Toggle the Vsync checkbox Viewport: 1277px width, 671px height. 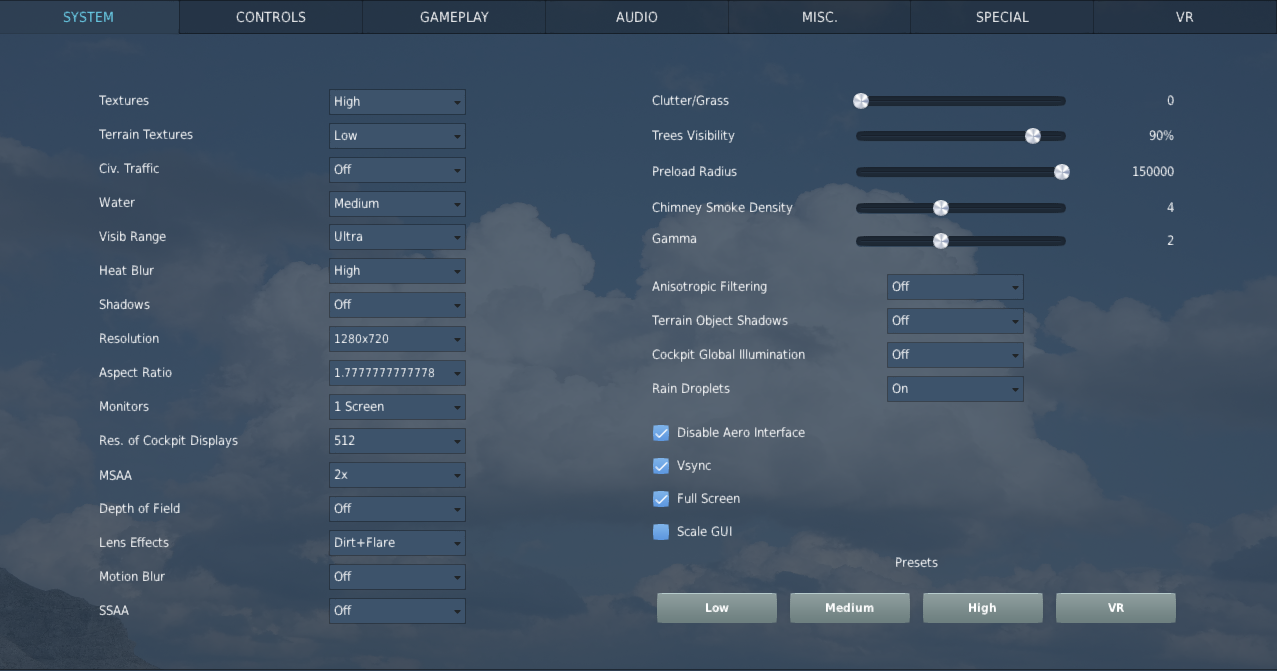pyautogui.click(x=661, y=466)
